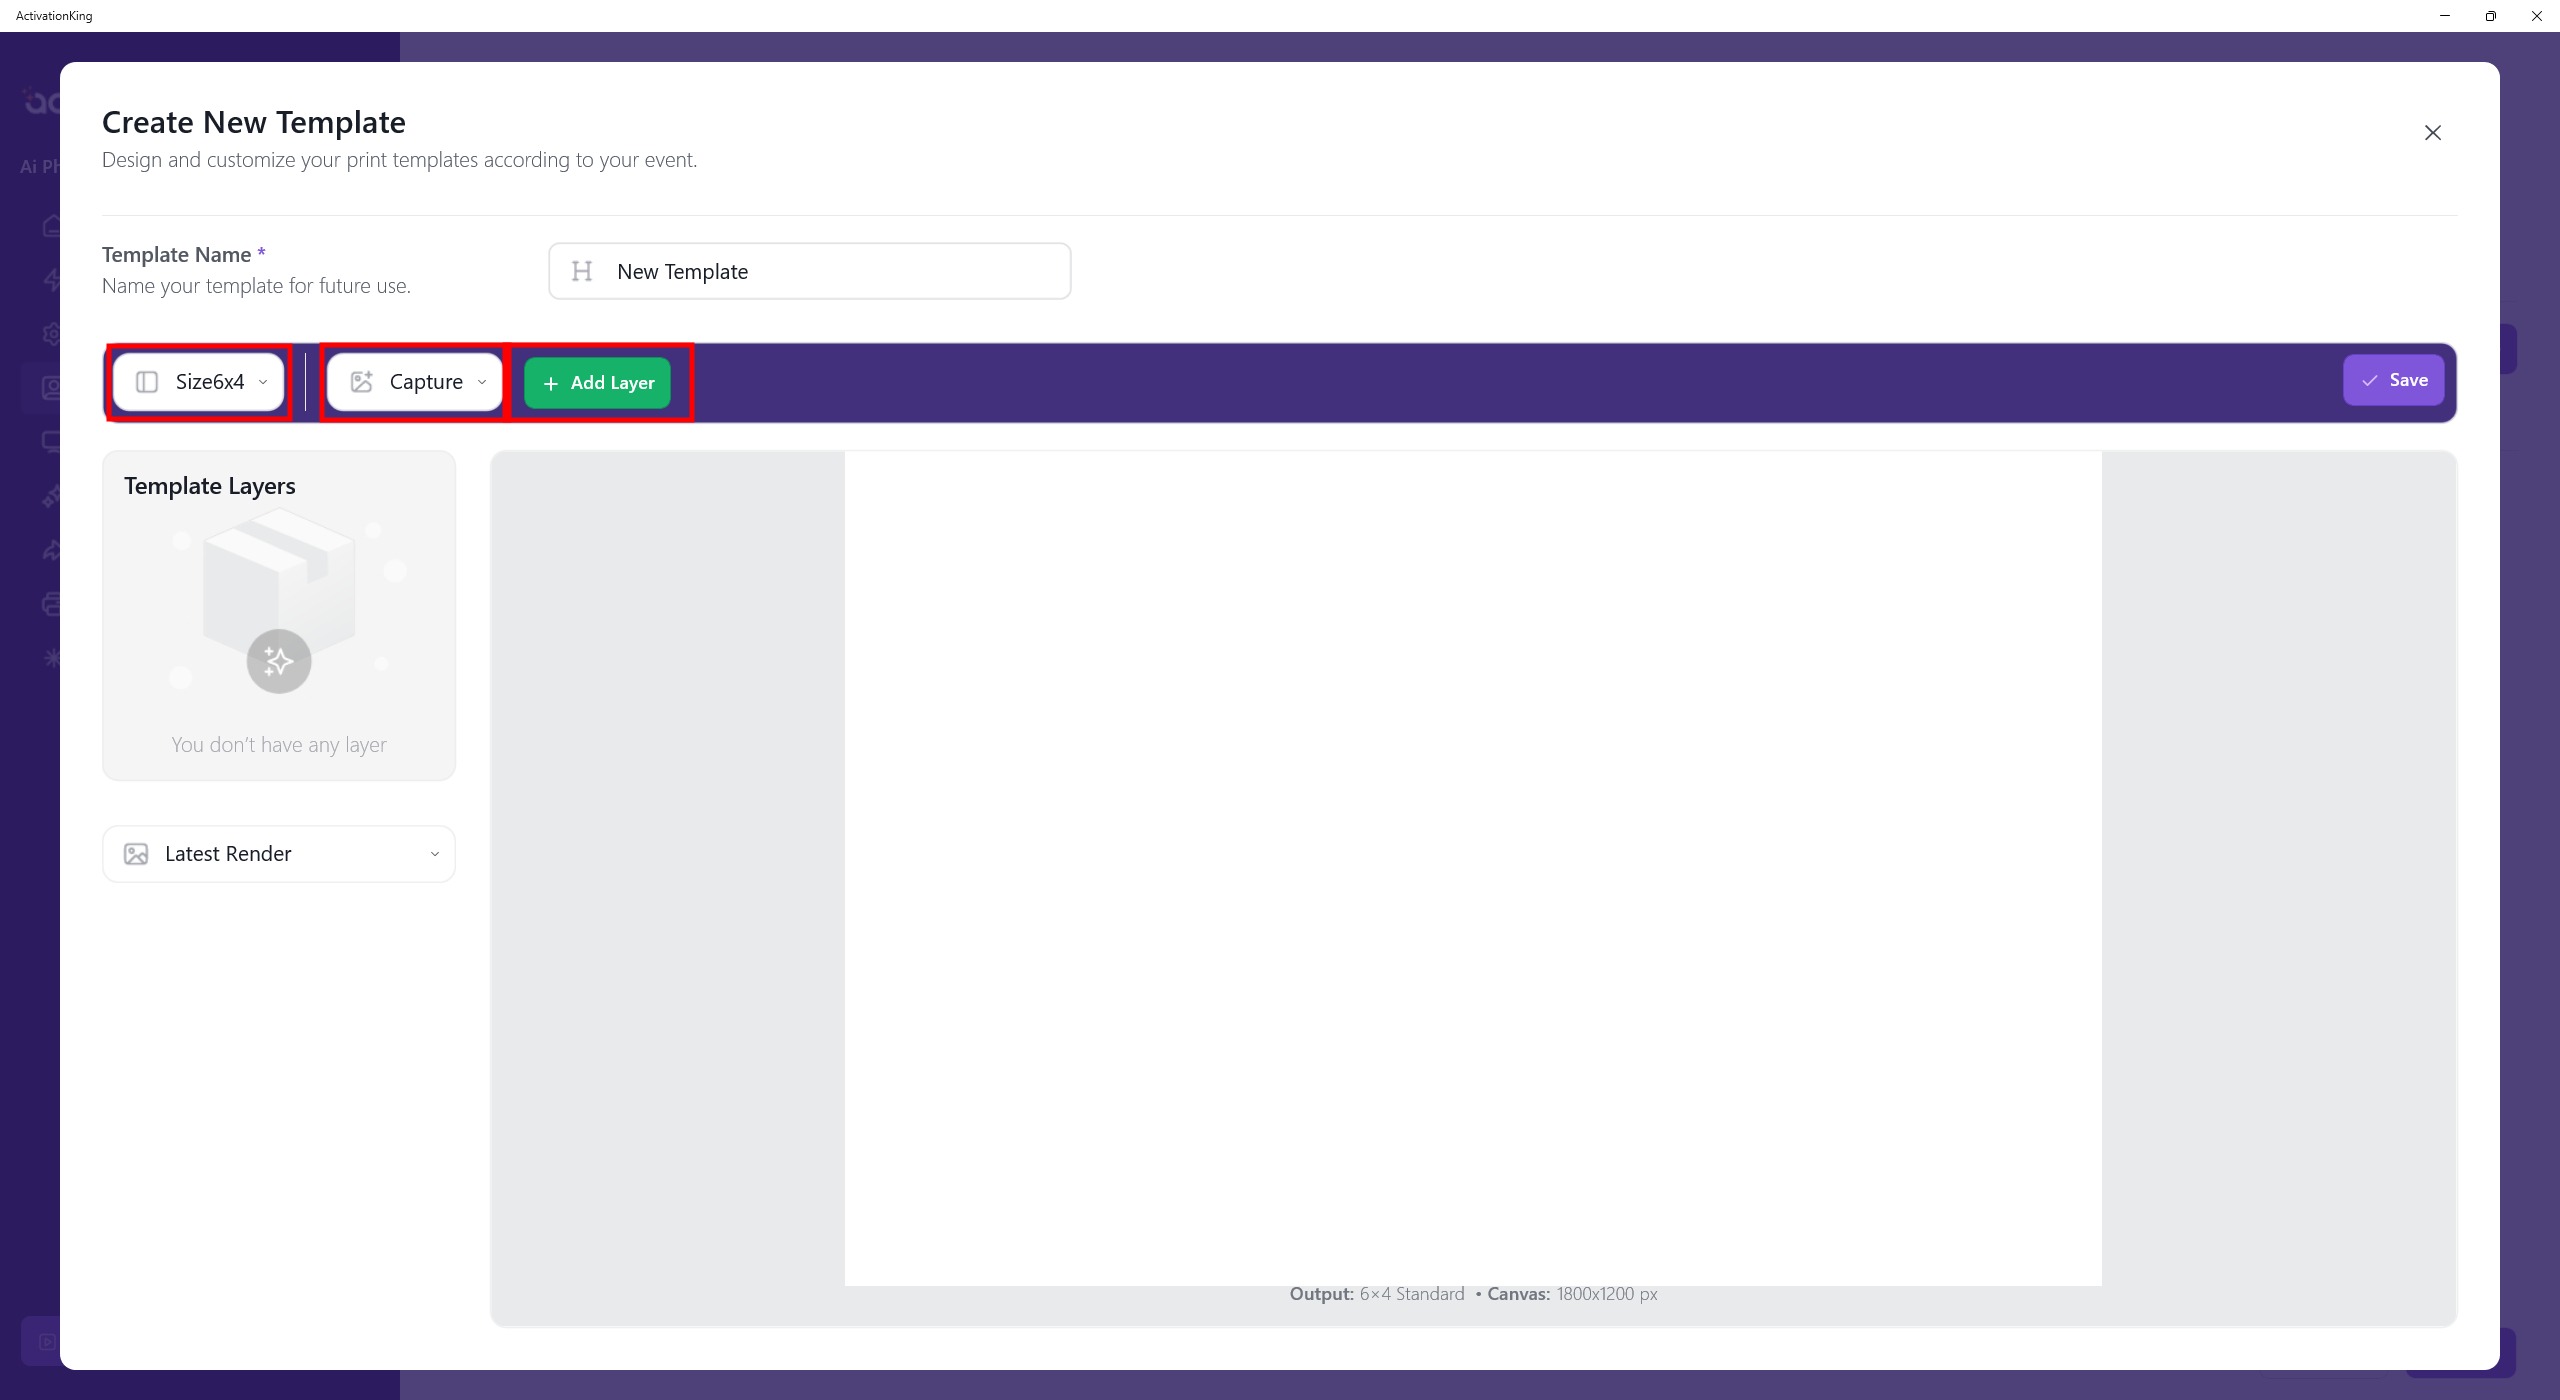2560x1400 pixels.
Task: Click the image icon beside Capture
Action: pos(361,382)
